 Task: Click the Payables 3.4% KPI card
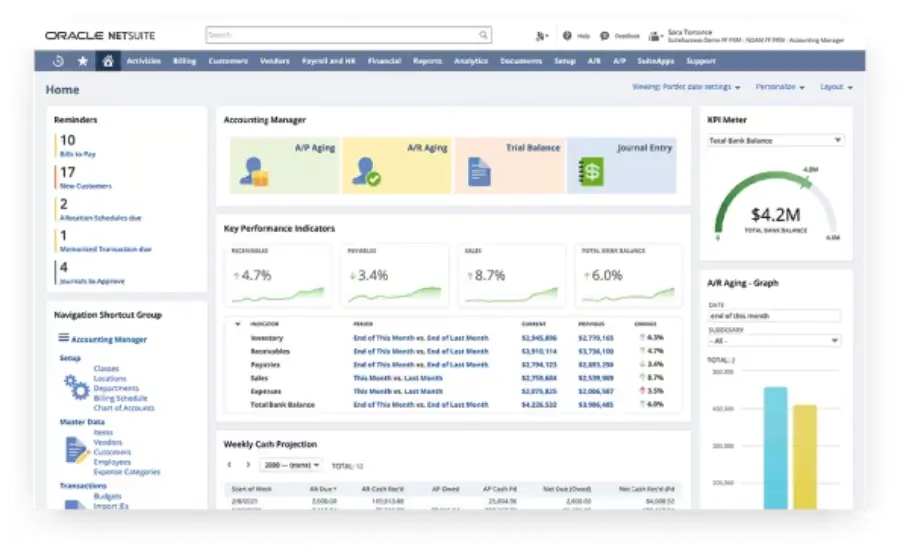coord(395,275)
